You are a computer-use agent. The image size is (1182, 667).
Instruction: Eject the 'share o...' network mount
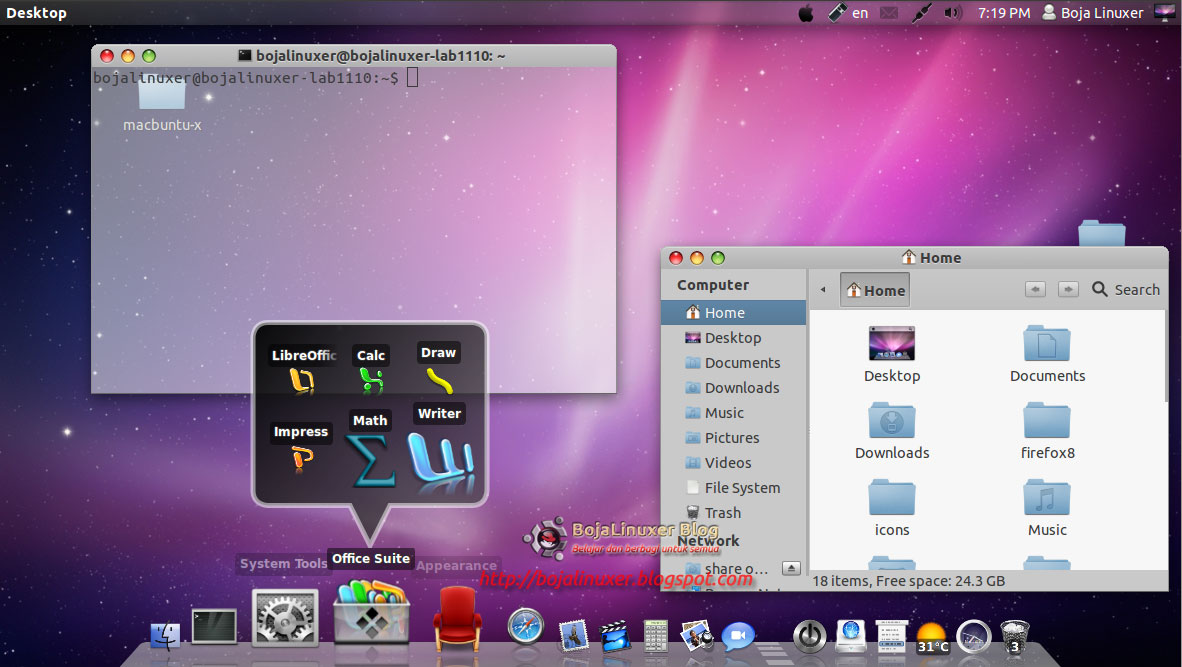pyautogui.click(x=791, y=568)
